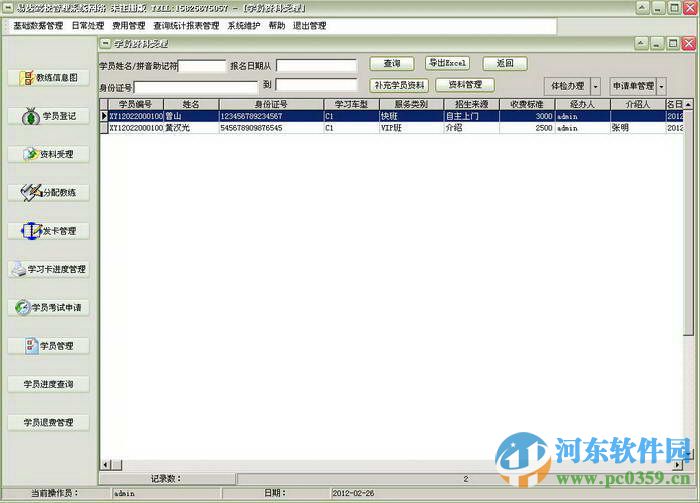Select the 曾山 name cell
This screenshot has width=700, height=503.
pyautogui.click(x=191, y=116)
